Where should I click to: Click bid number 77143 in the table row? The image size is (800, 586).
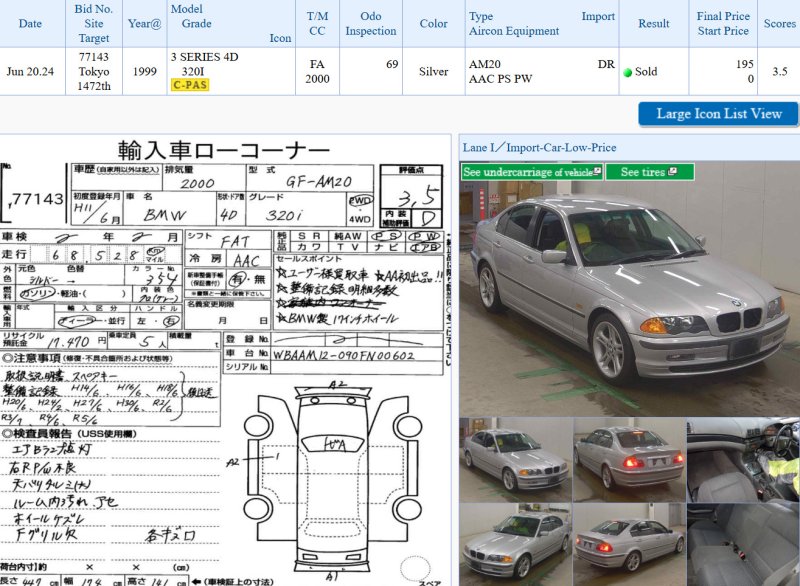94,57
